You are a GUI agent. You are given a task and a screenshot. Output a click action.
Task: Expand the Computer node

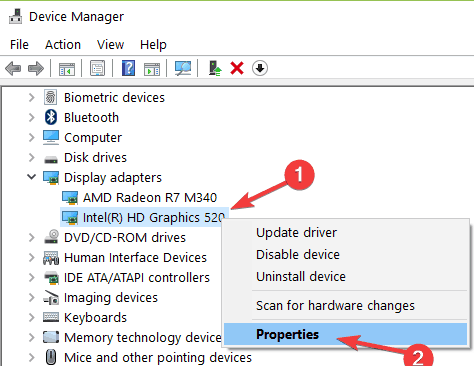tap(32, 137)
